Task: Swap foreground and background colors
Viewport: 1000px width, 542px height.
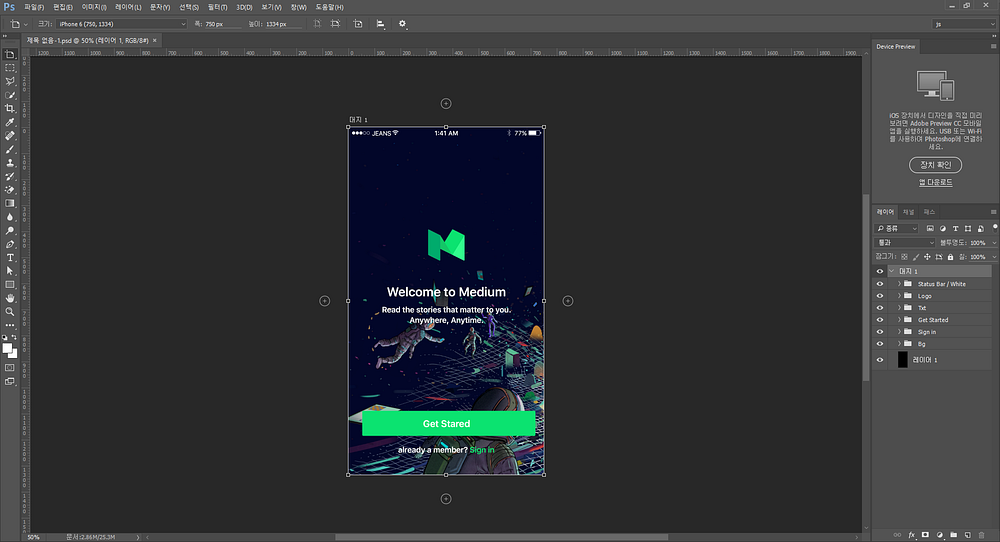Action: point(14,337)
